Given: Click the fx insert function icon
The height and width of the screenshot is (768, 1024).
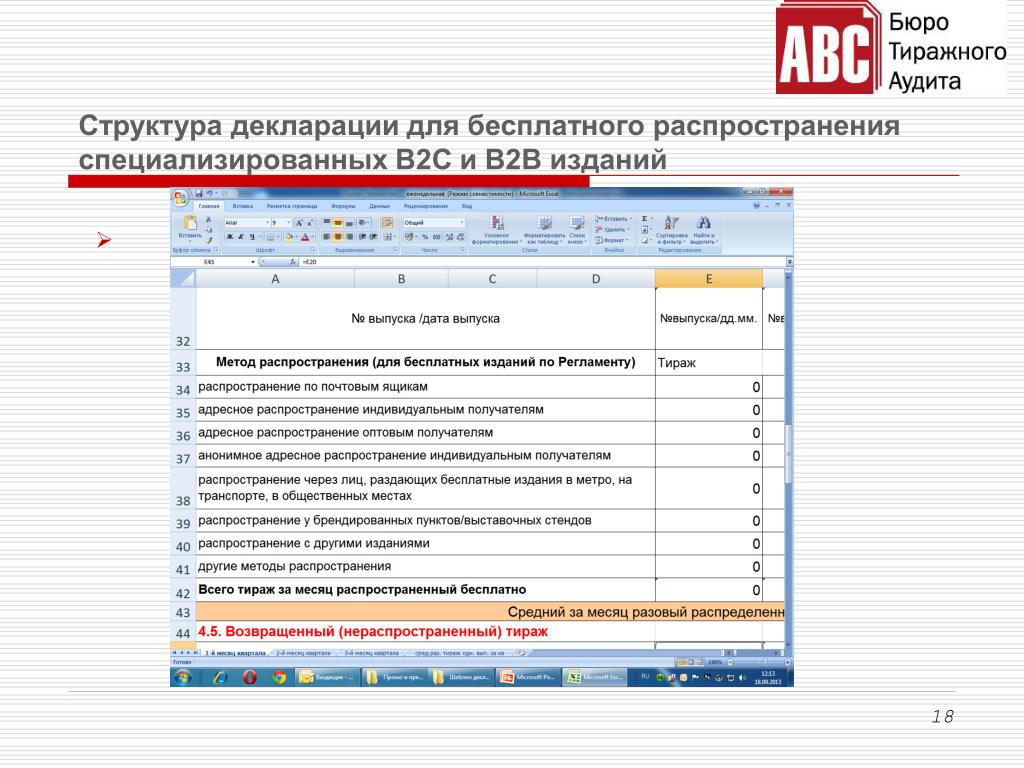Looking at the screenshot, I should tap(293, 262).
